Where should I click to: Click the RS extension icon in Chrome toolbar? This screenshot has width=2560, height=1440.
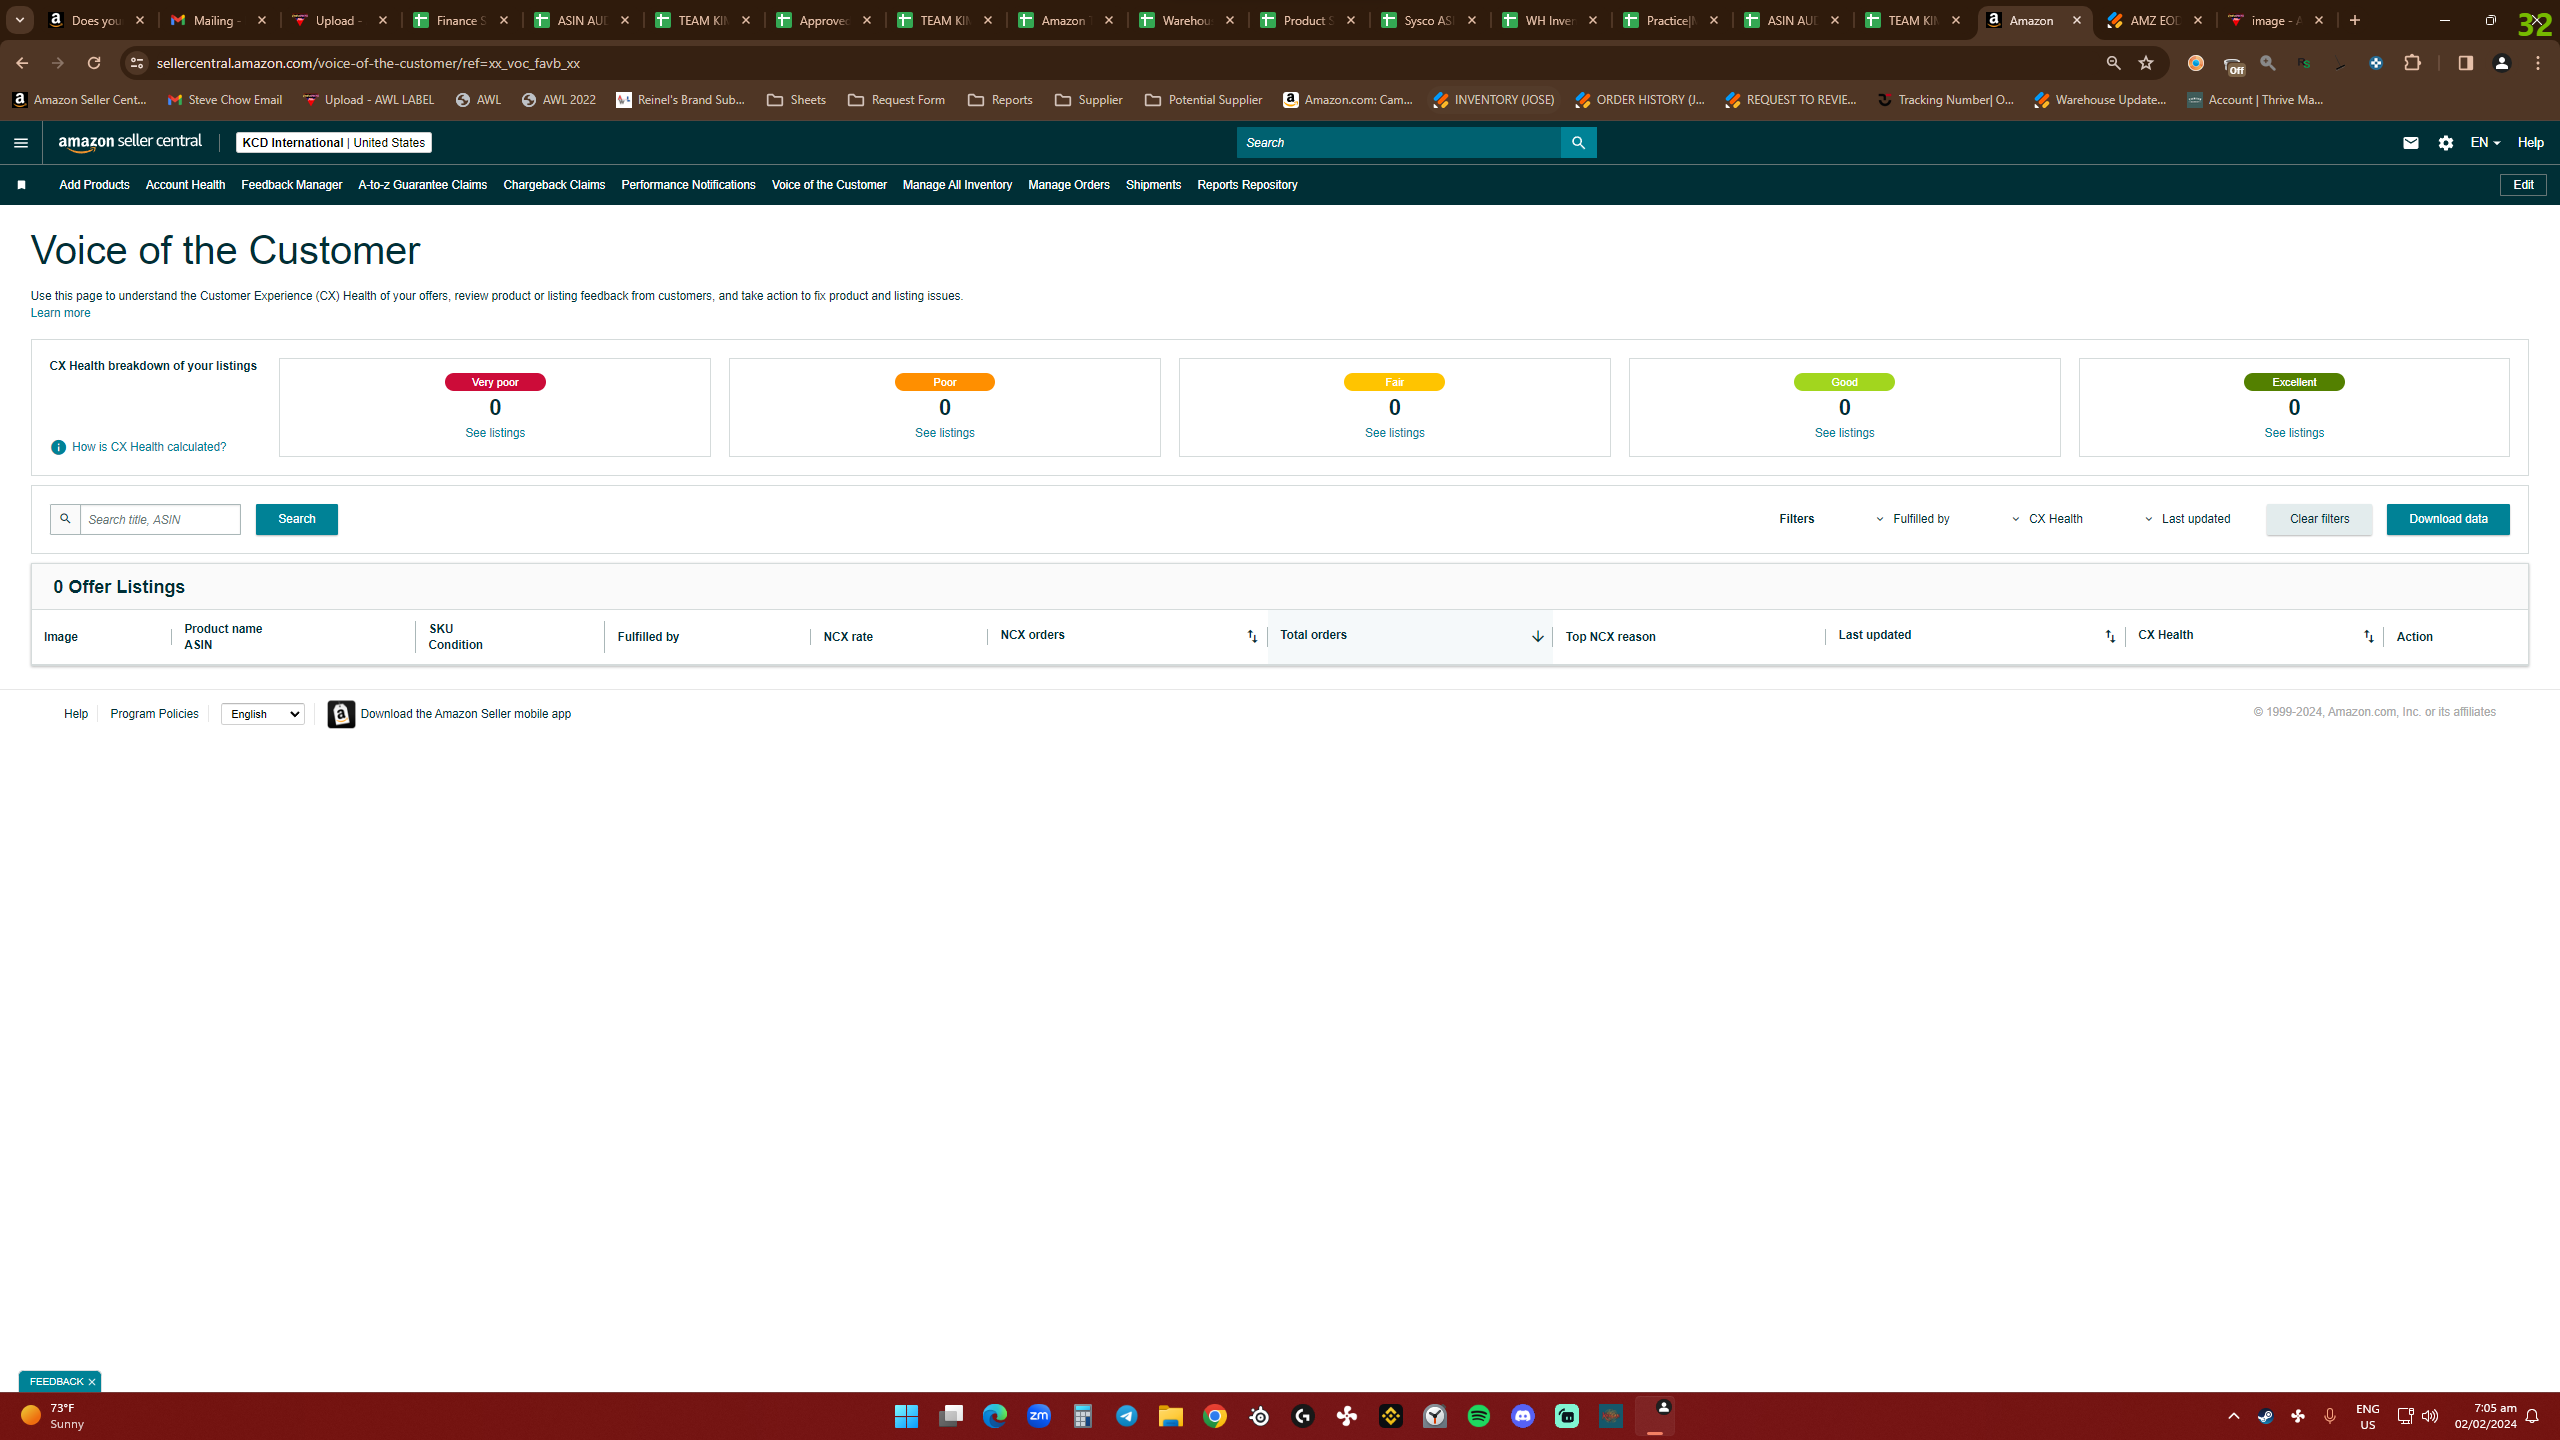click(x=2304, y=63)
